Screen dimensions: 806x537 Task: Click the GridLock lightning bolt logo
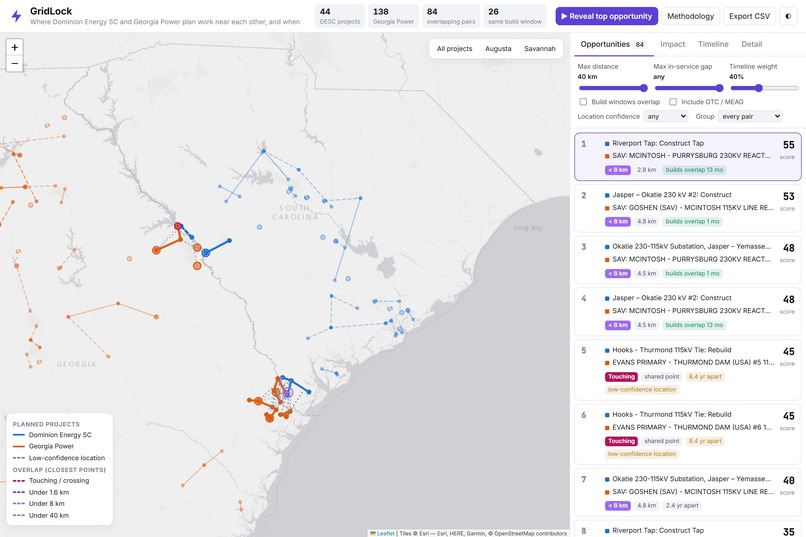[16, 16]
